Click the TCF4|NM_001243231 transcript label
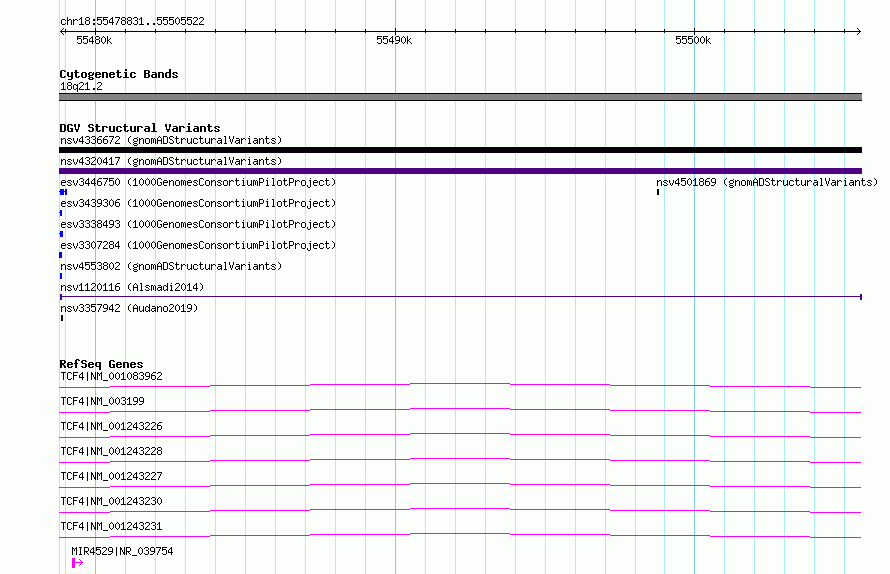This screenshot has width=890, height=574. point(111,526)
